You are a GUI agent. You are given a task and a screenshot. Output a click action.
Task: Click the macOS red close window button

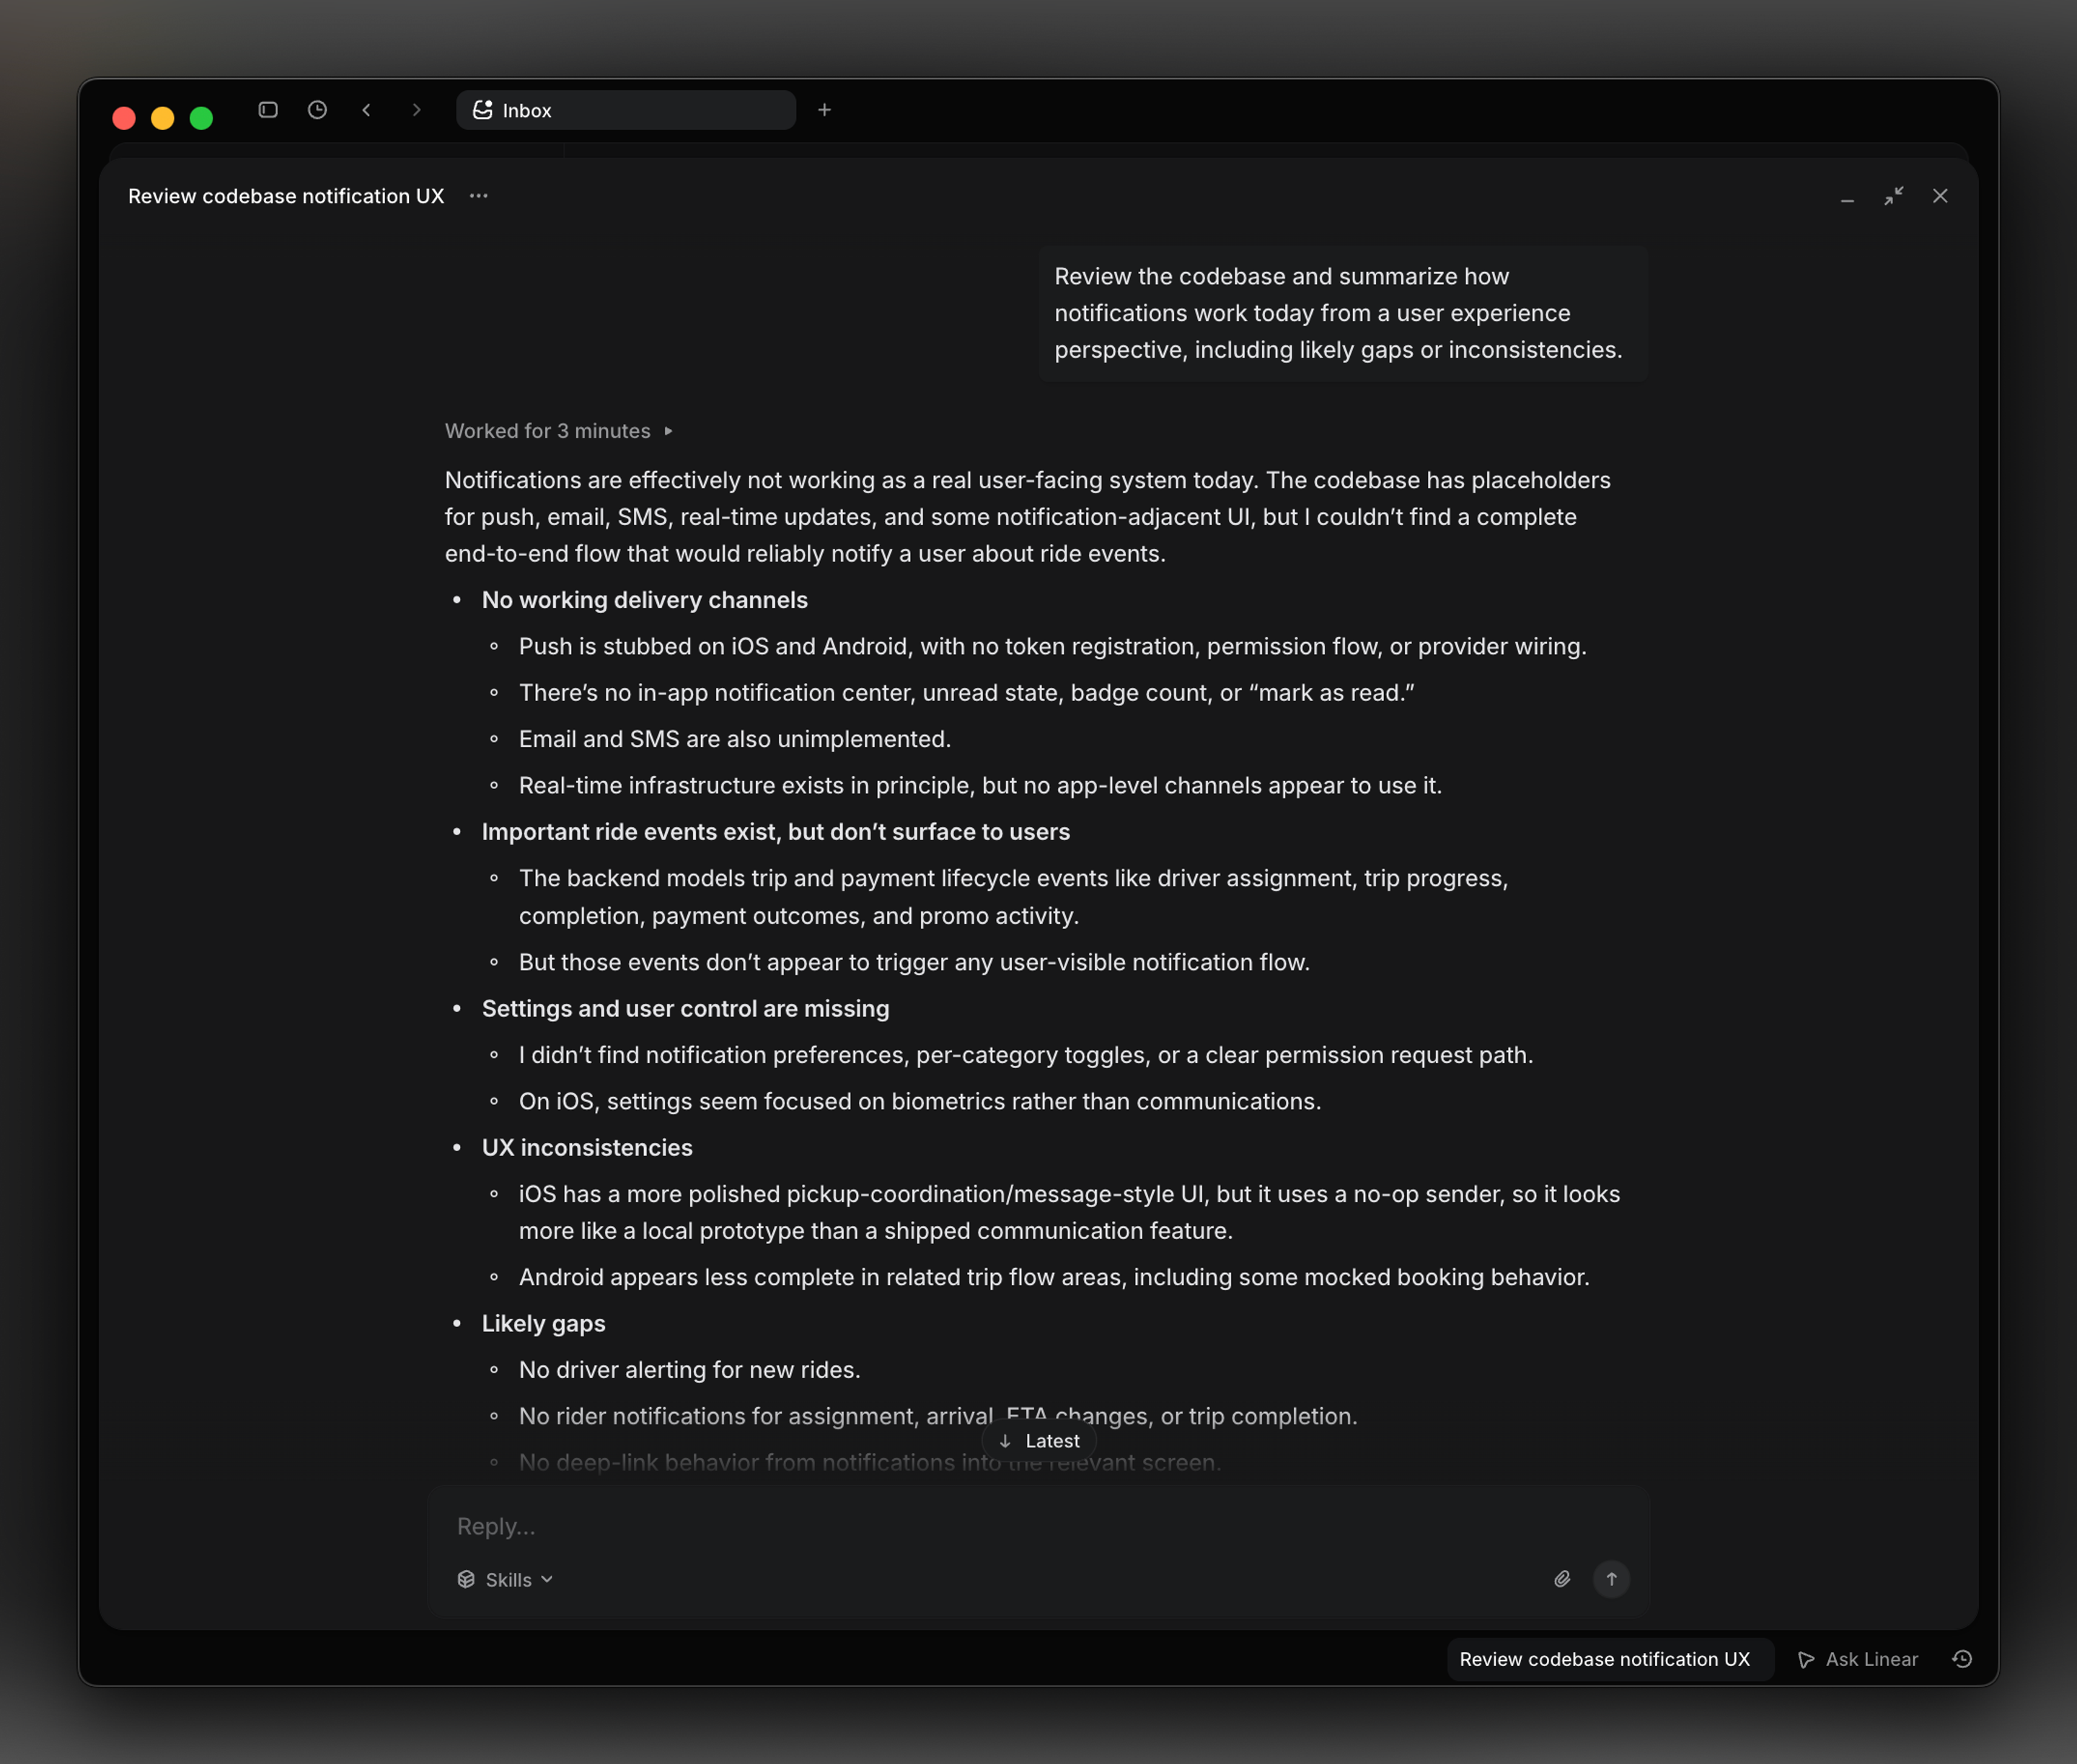click(x=124, y=118)
